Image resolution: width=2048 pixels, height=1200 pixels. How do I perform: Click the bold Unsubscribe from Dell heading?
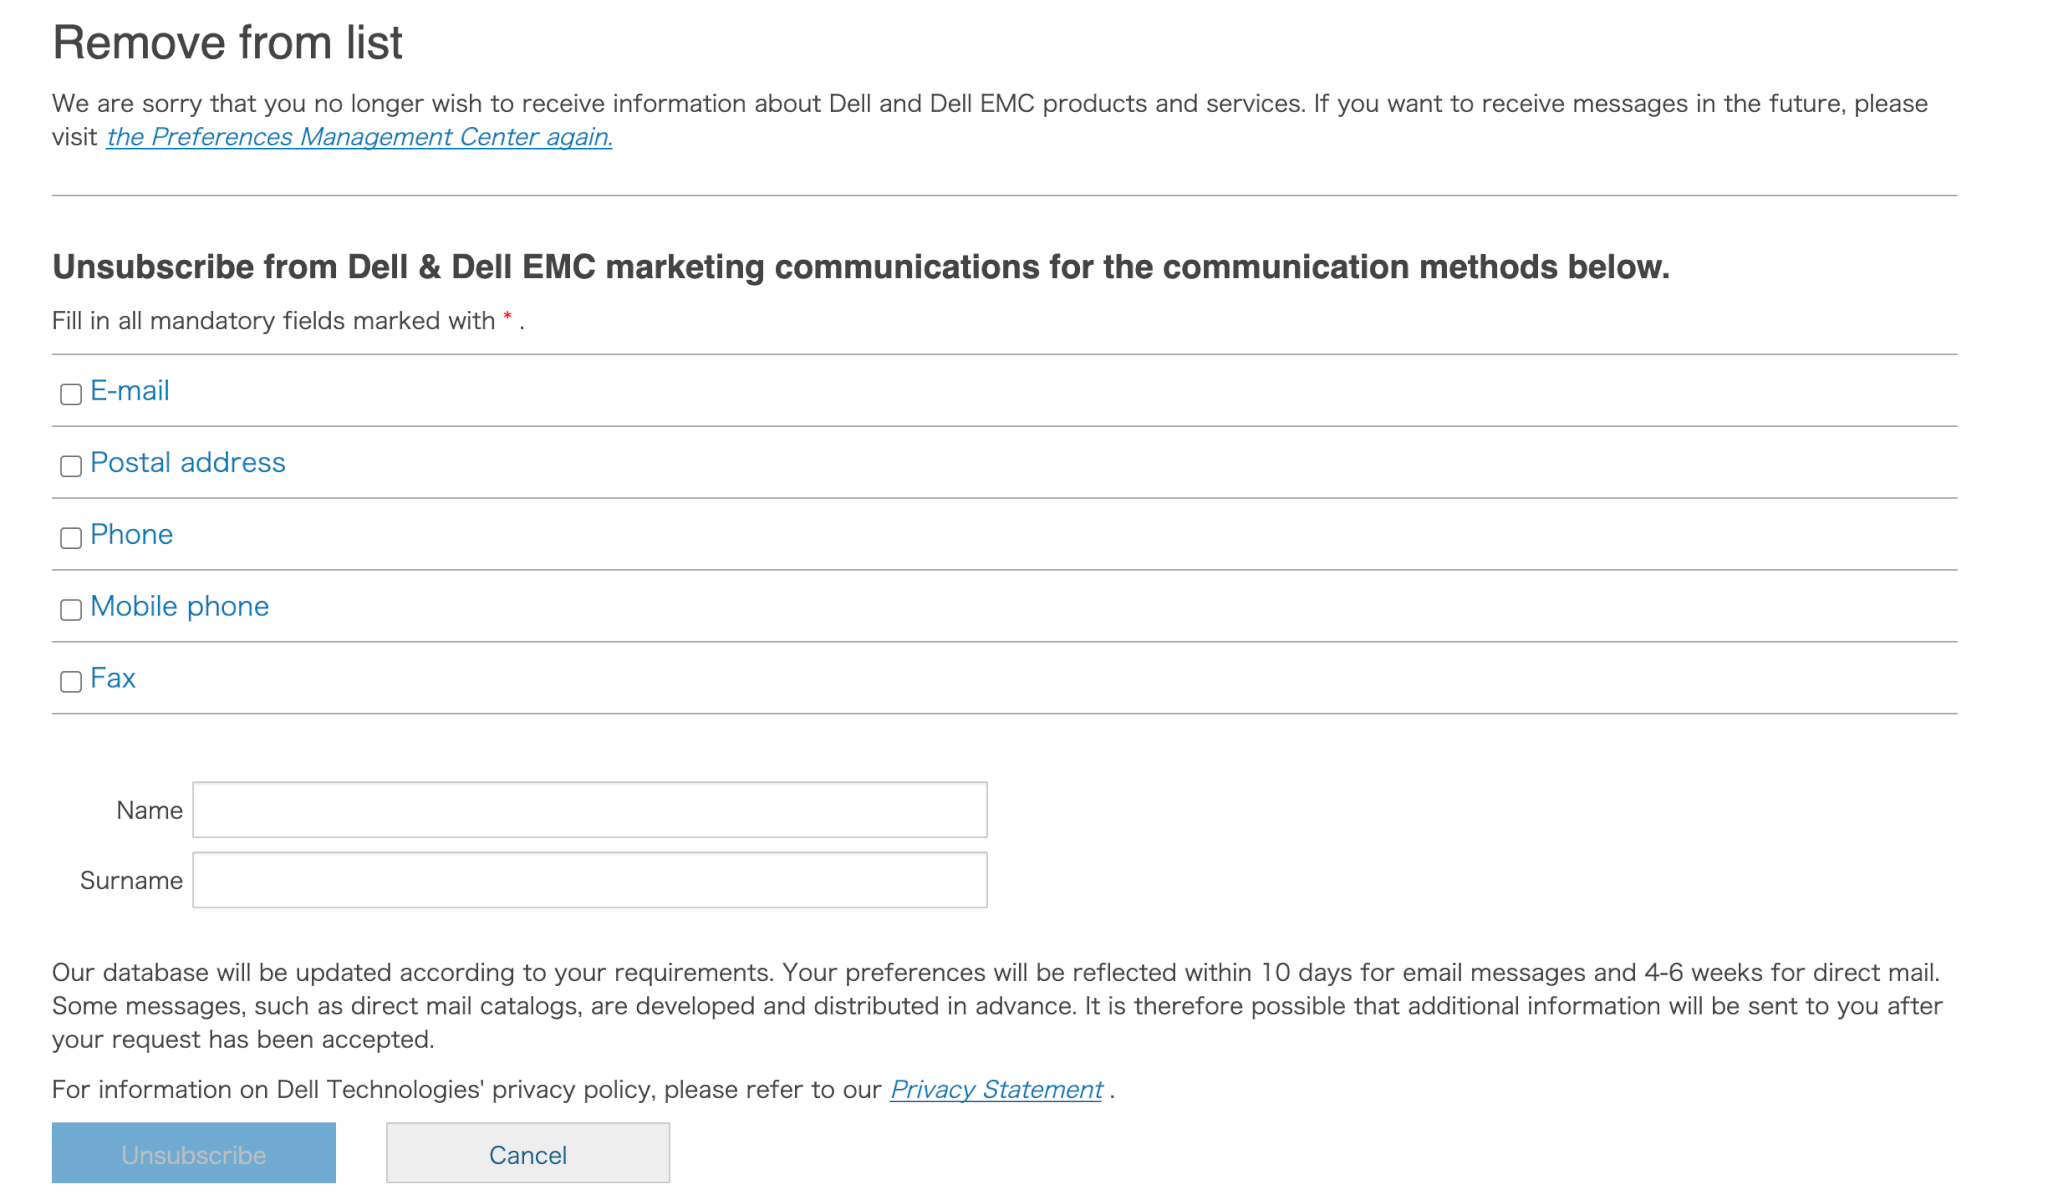(x=860, y=267)
